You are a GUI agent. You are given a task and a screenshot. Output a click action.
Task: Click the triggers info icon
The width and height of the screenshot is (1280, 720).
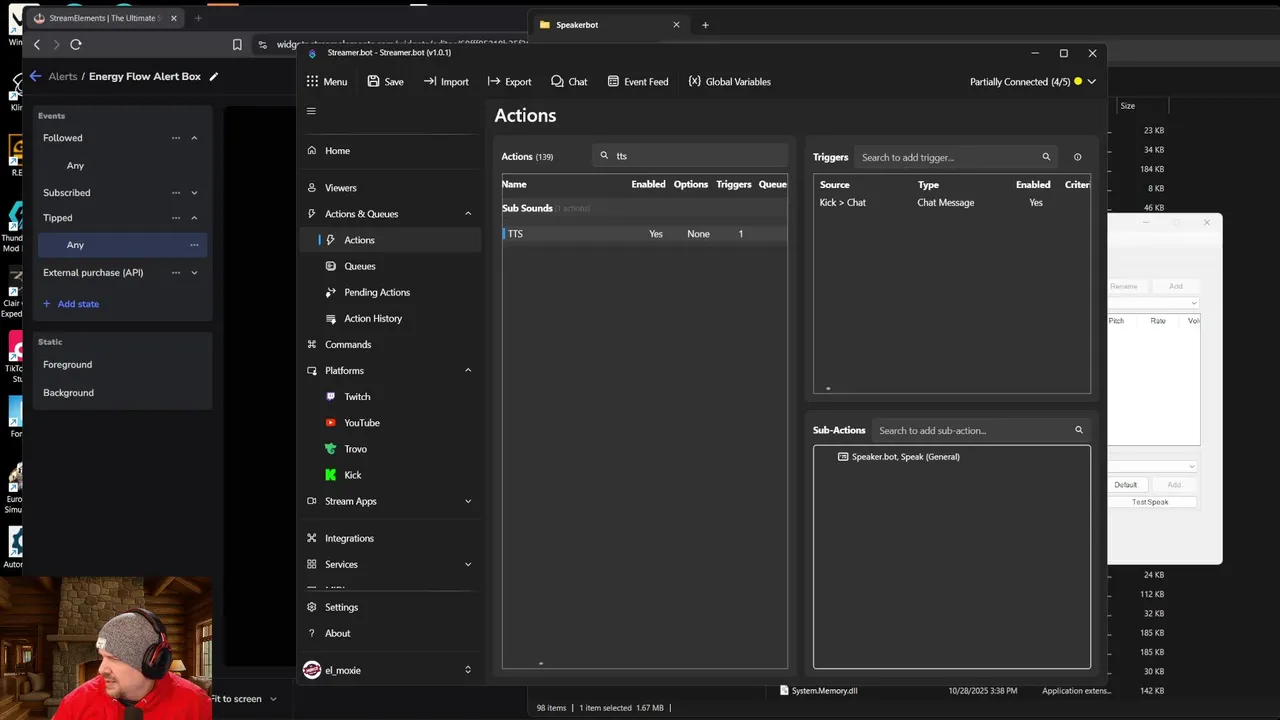[x=1077, y=157]
